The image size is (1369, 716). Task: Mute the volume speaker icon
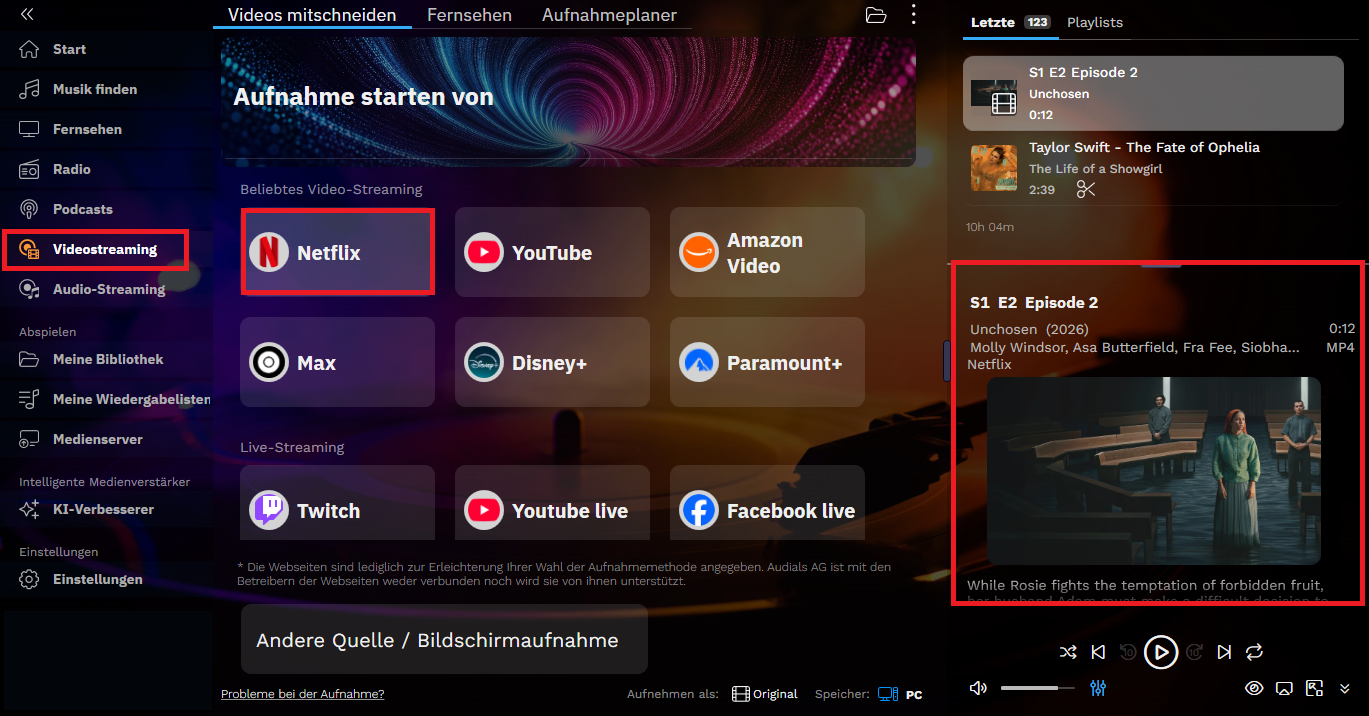click(978, 688)
